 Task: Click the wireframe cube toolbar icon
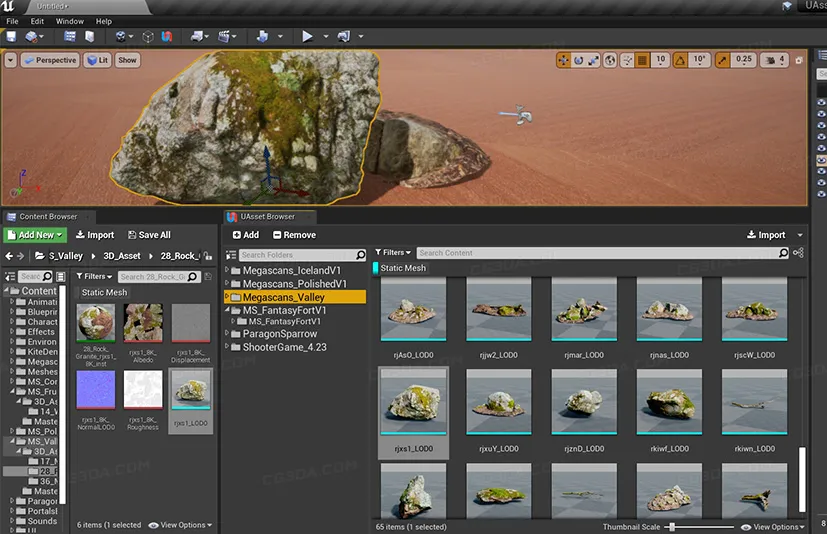[148, 36]
